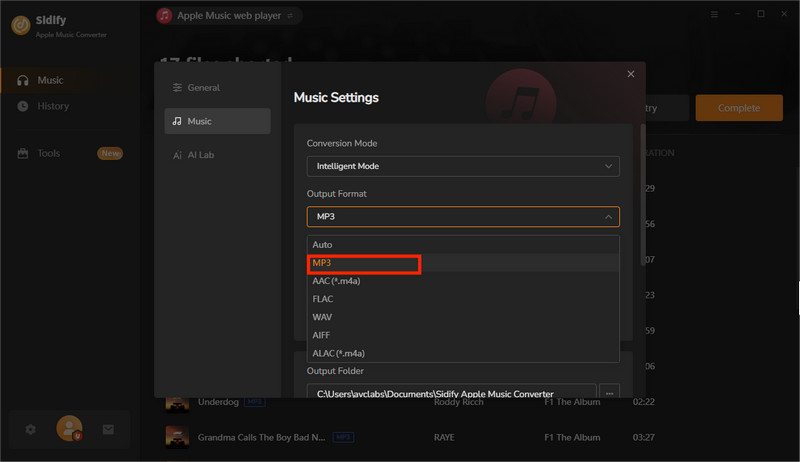This screenshot has height=462, width=800.
Task: Select the Music settings tab
Action: click(x=217, y=121)
